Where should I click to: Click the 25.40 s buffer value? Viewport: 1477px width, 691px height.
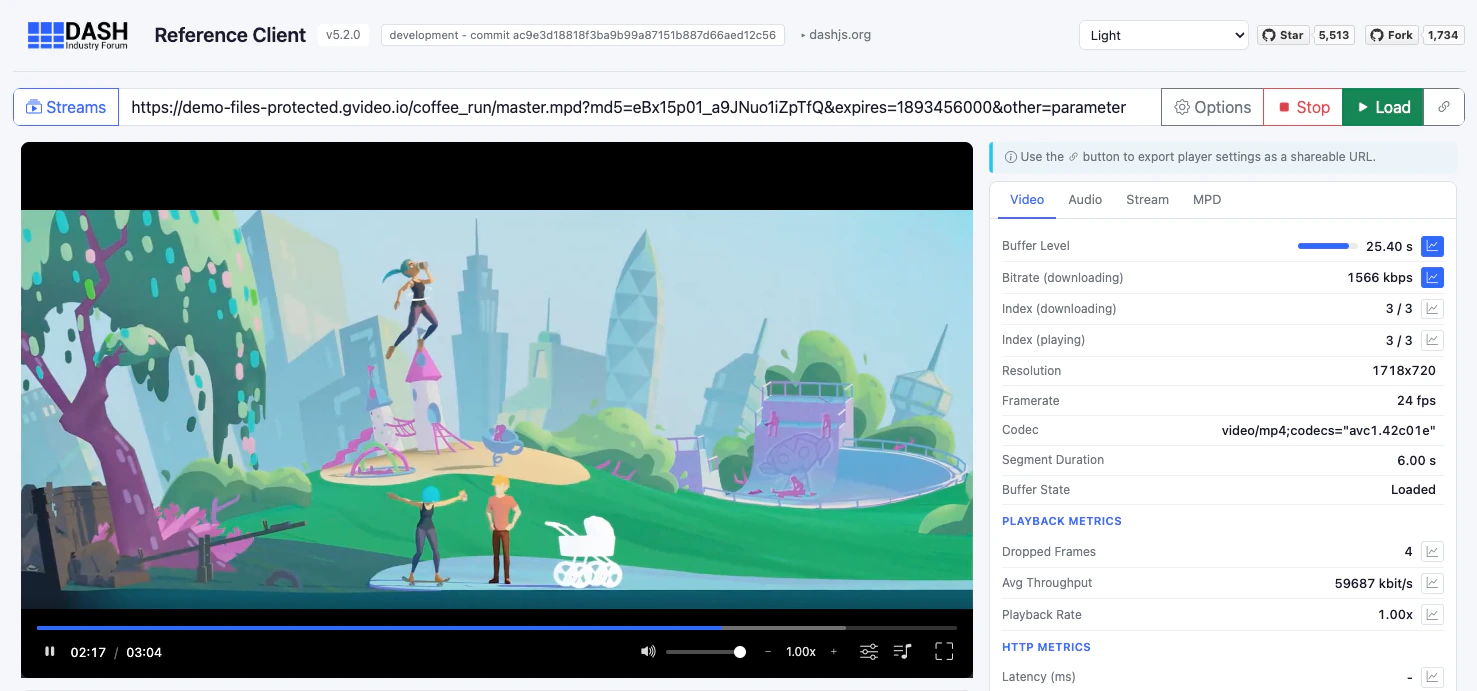(x=1389, y=246)
